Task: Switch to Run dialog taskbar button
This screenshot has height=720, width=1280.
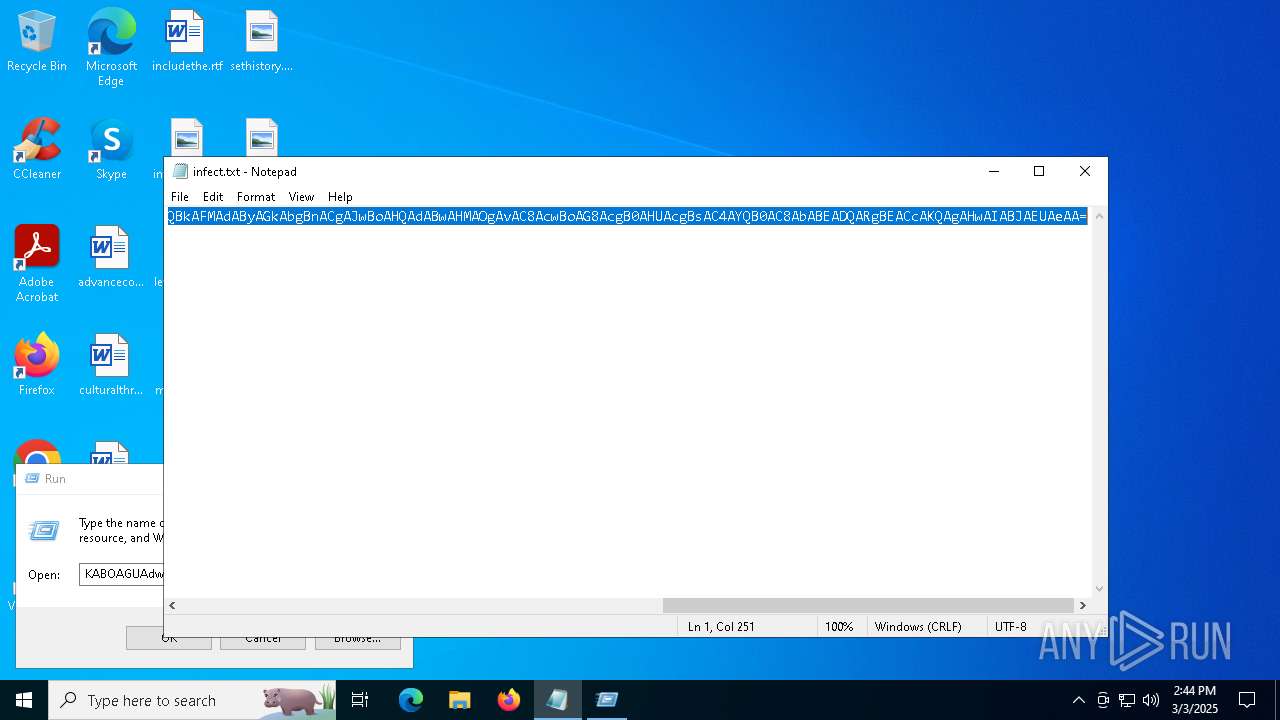Action: (x=607, y=700)
